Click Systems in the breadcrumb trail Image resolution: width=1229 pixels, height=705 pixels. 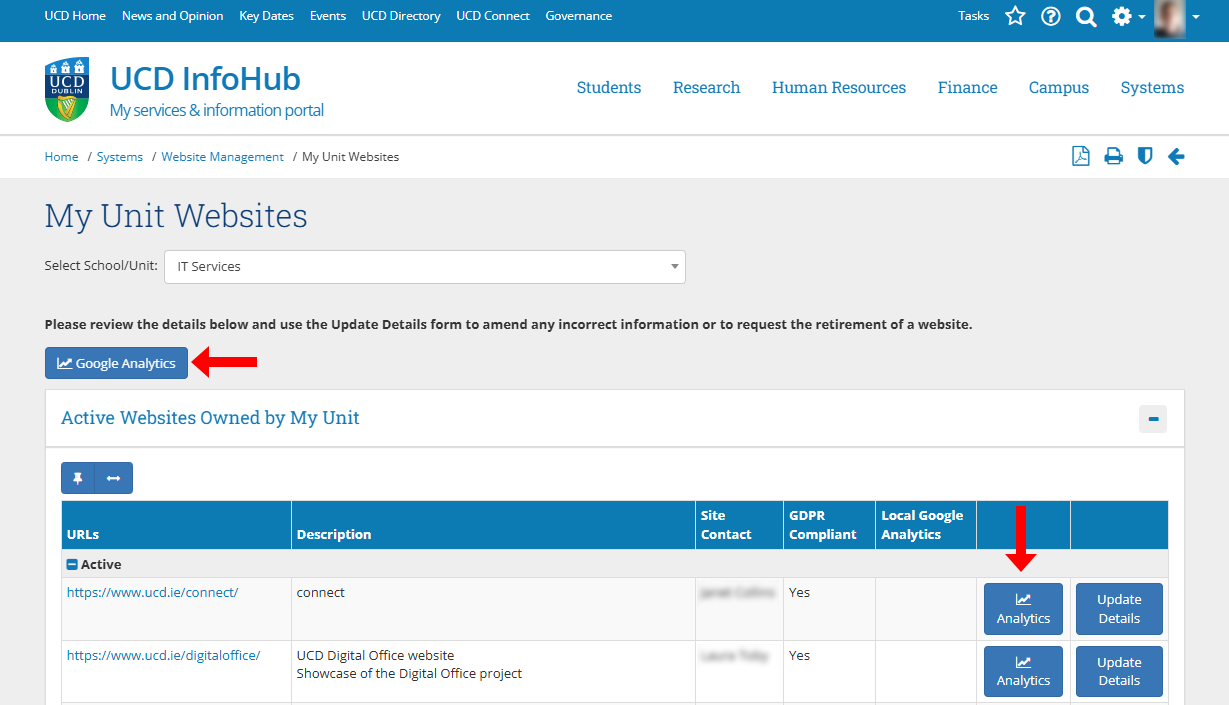[x=119, y=156]
